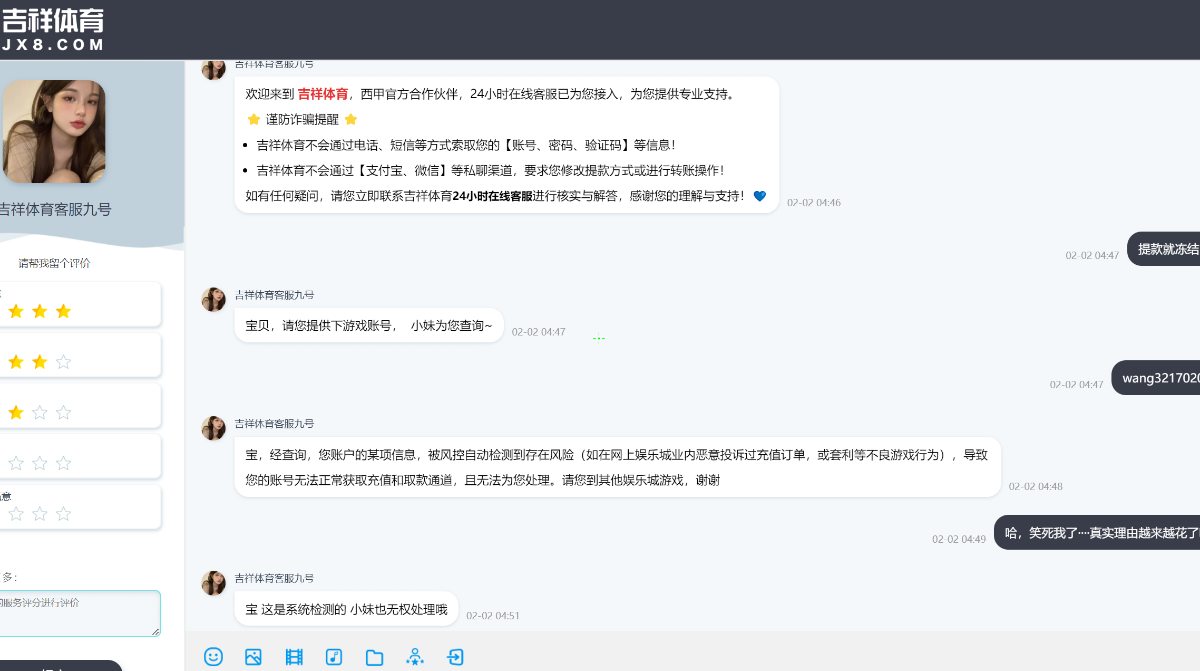
Task: Click the risk-control explanation message bubble
Action: (x=617, y=467)
